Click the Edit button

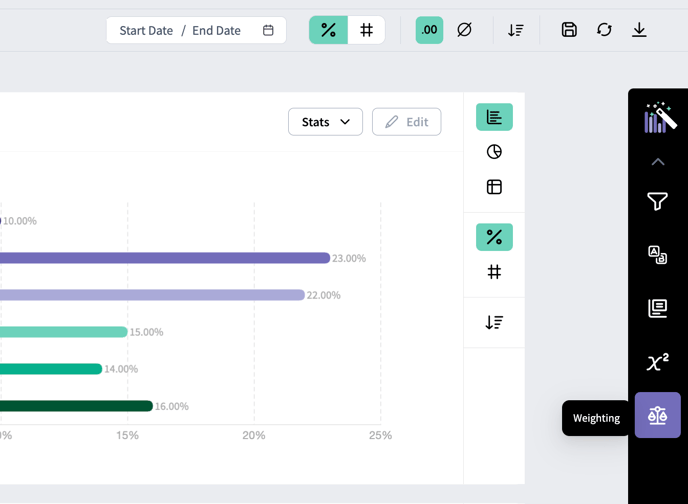(406, 122)
